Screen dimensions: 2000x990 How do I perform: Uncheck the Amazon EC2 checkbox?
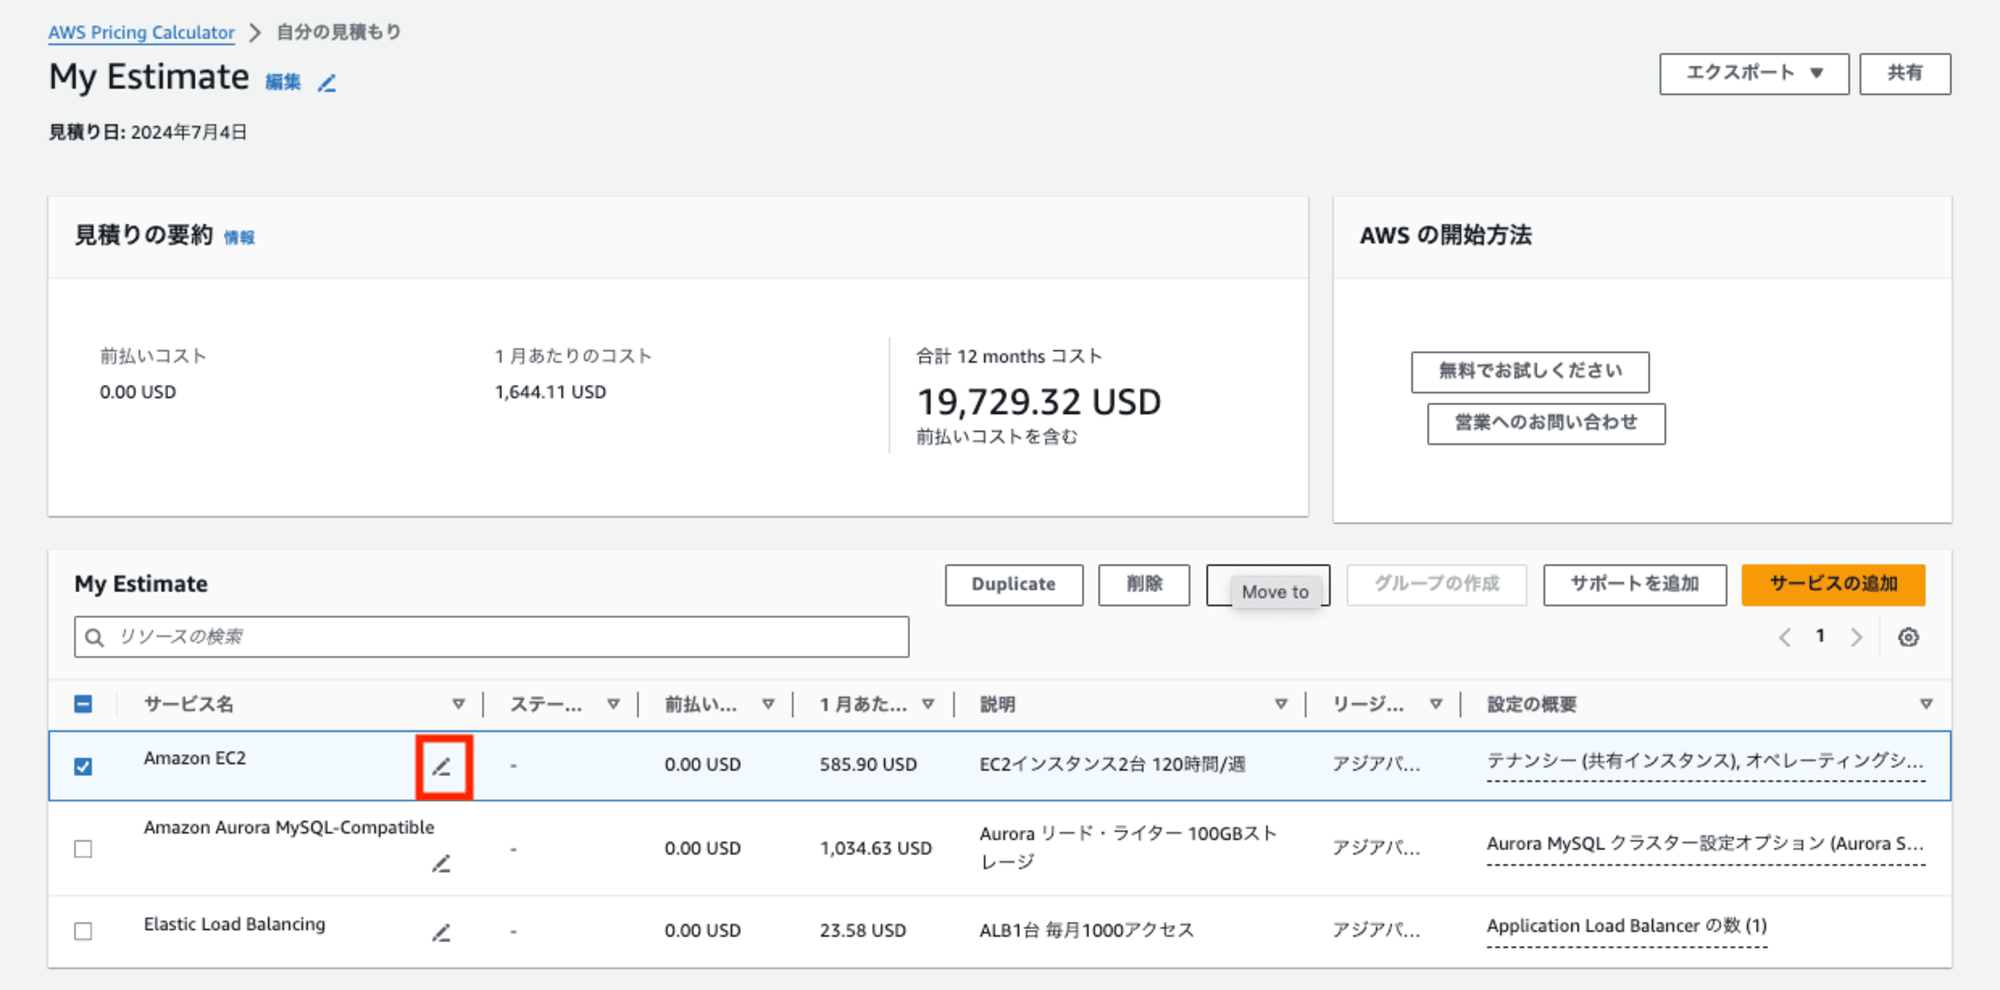(x=83, y=766)
